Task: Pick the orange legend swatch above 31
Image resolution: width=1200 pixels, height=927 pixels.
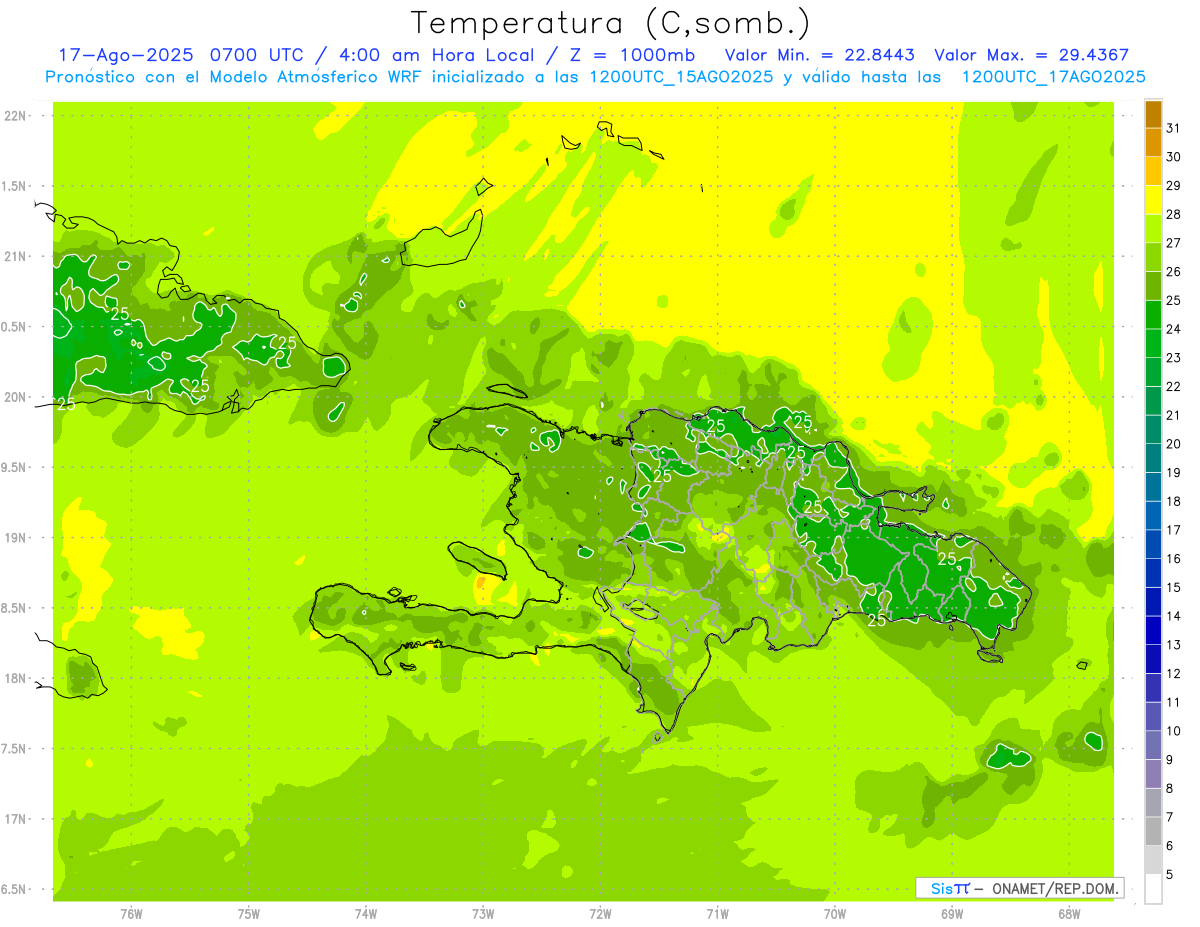Action: click(1153, 114)
